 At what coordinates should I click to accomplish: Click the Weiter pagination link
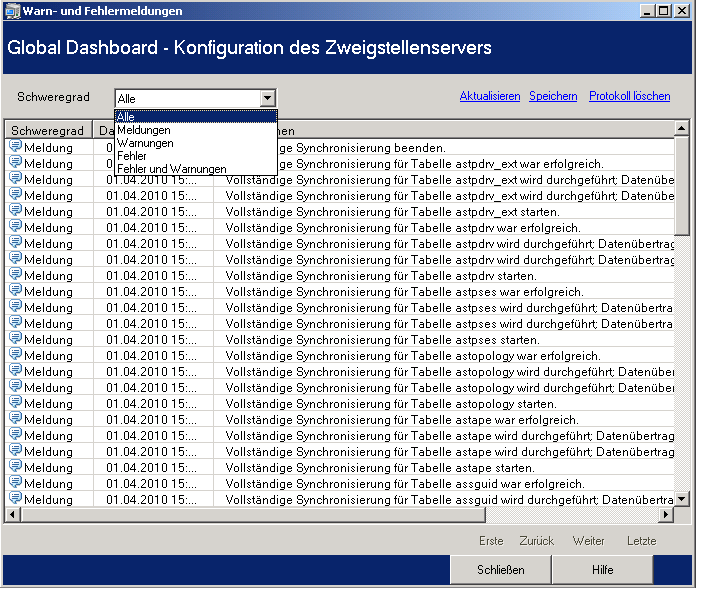click(588, 541)
